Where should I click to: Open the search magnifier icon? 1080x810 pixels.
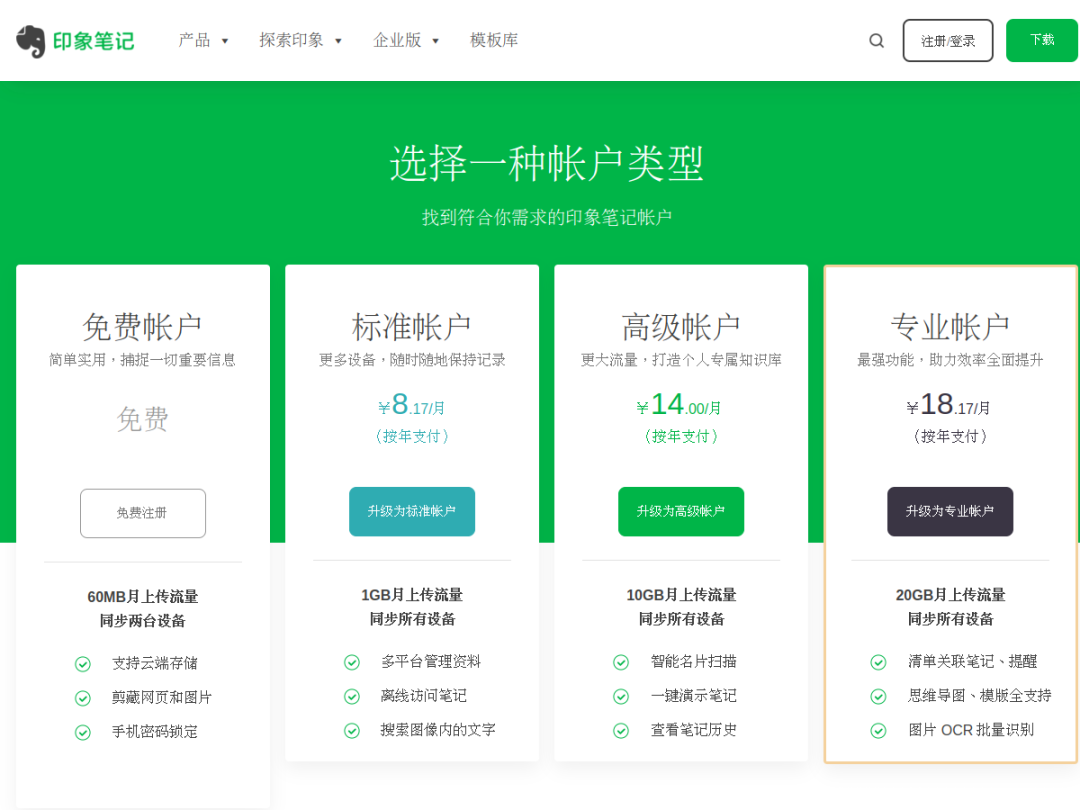876,41
